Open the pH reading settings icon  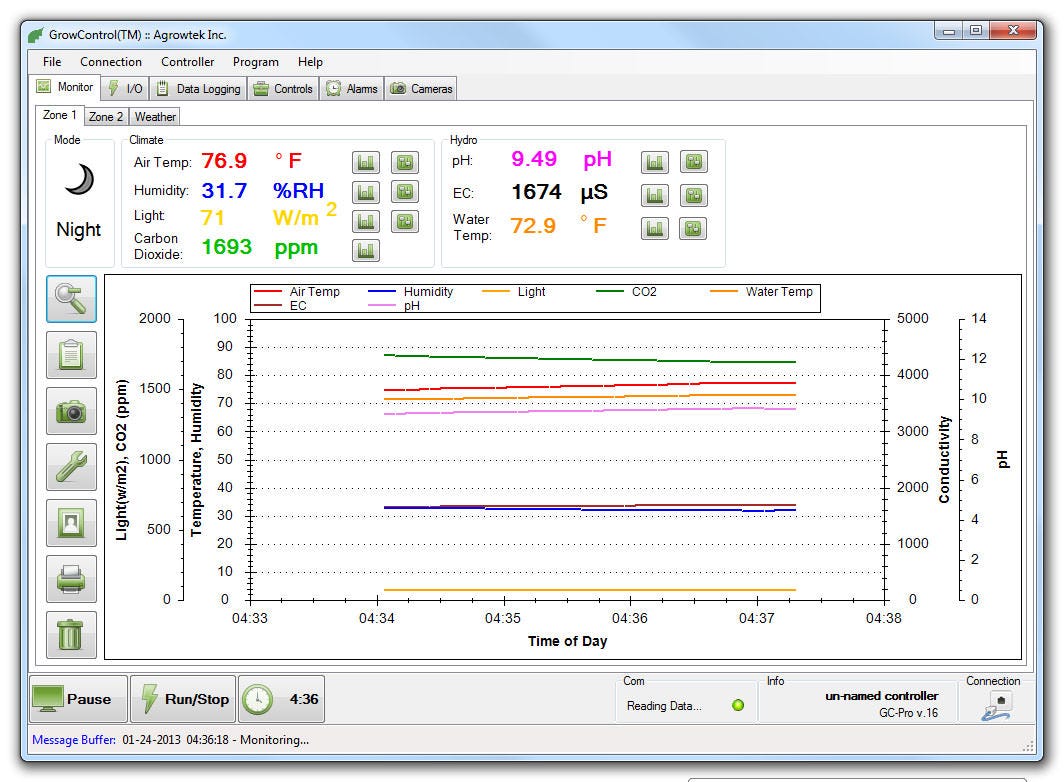point(693,162)
